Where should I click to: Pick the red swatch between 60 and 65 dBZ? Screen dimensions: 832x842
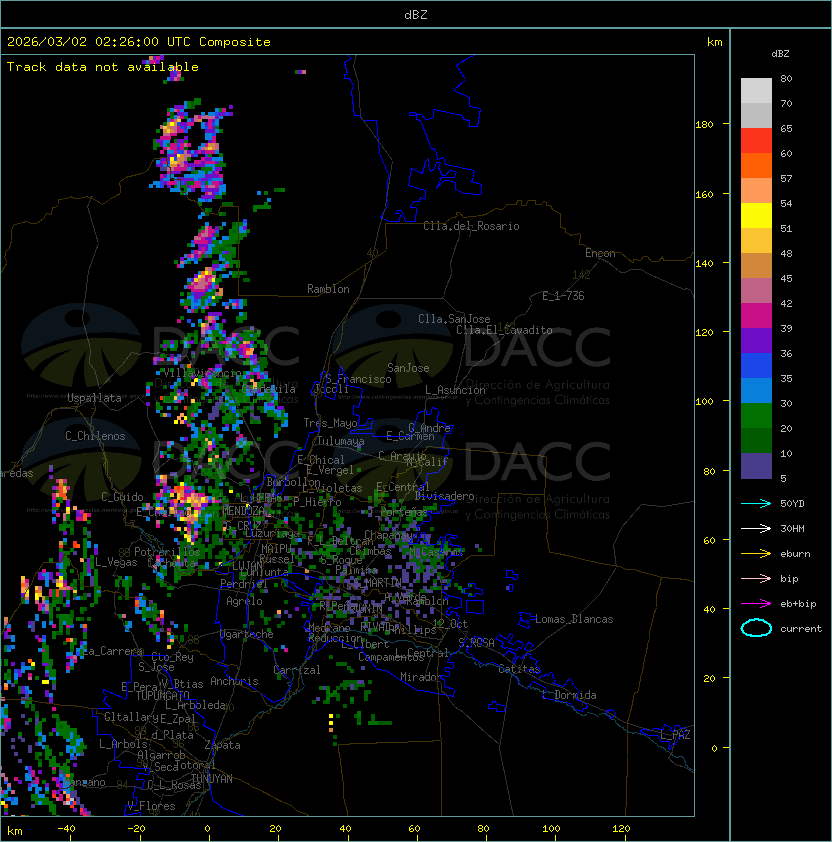tap(756, 141)
